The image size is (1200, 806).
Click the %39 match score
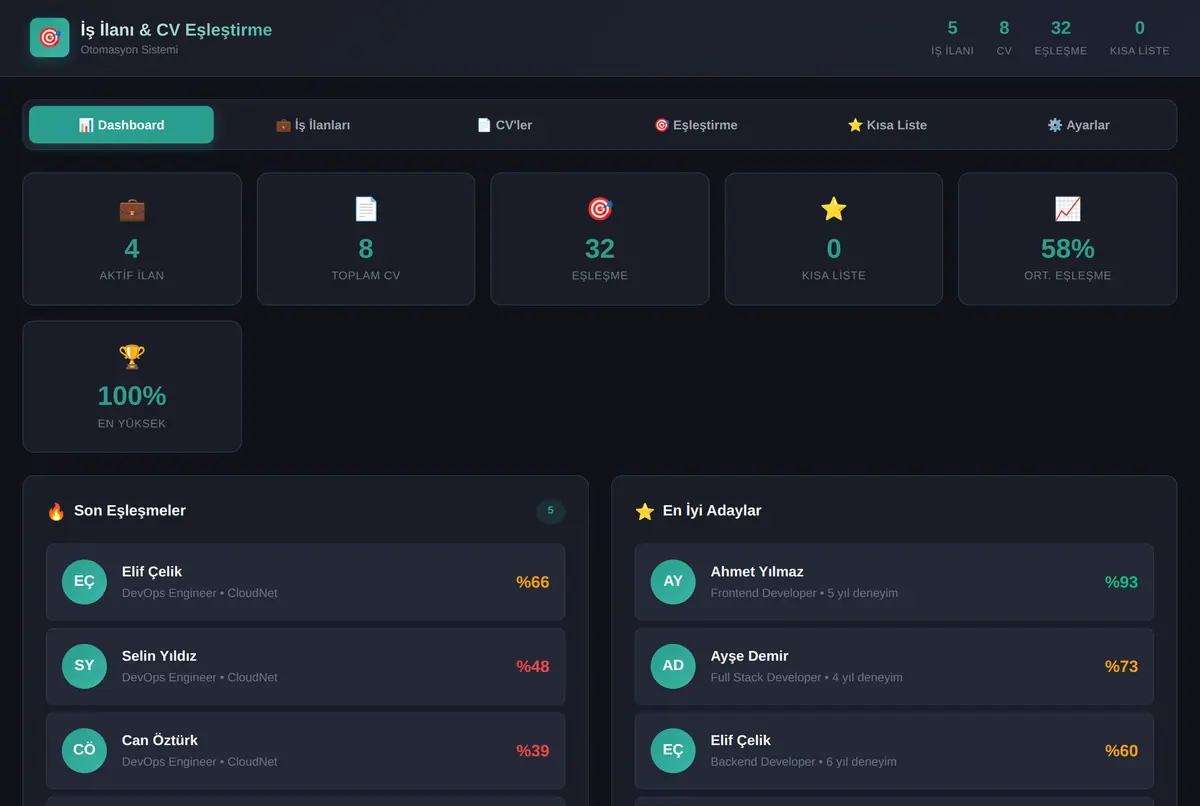click(533, 750)
